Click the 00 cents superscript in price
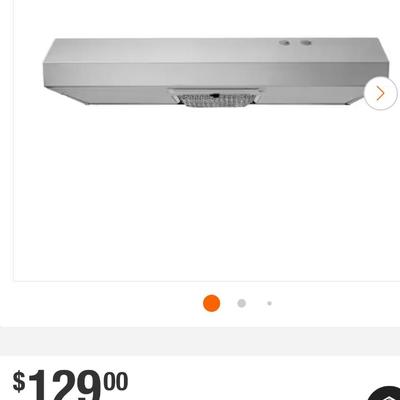This screenshot has width=400, height=400. [x=116, y=381]
